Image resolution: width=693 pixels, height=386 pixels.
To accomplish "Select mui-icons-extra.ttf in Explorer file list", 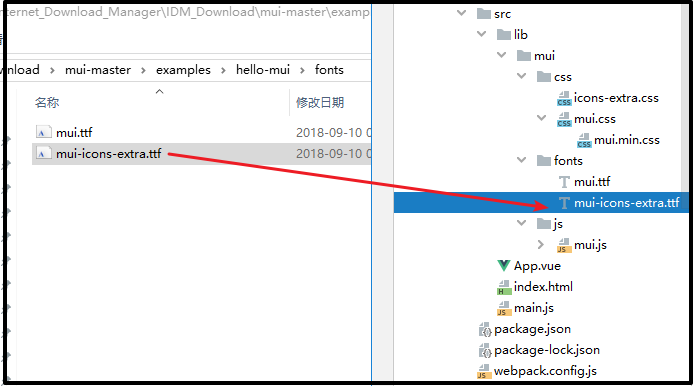I will pos(108,153).
